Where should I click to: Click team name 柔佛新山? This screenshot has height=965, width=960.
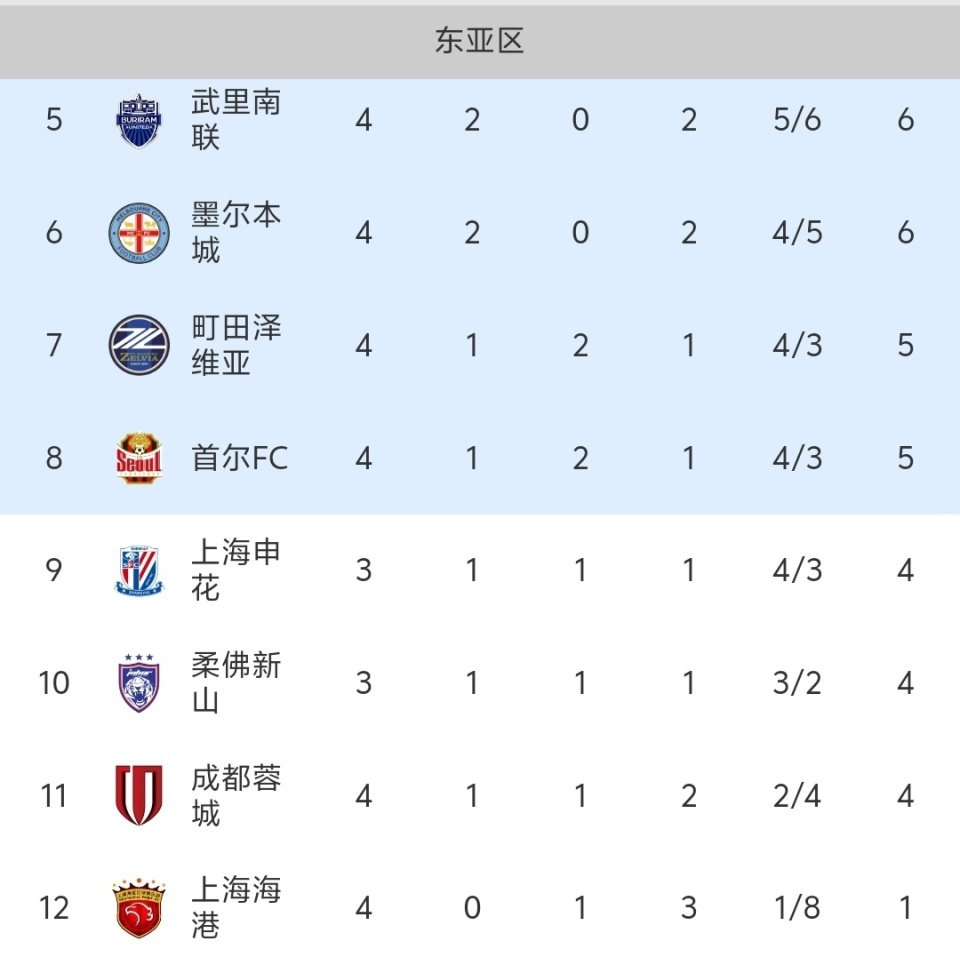point(236,683)
